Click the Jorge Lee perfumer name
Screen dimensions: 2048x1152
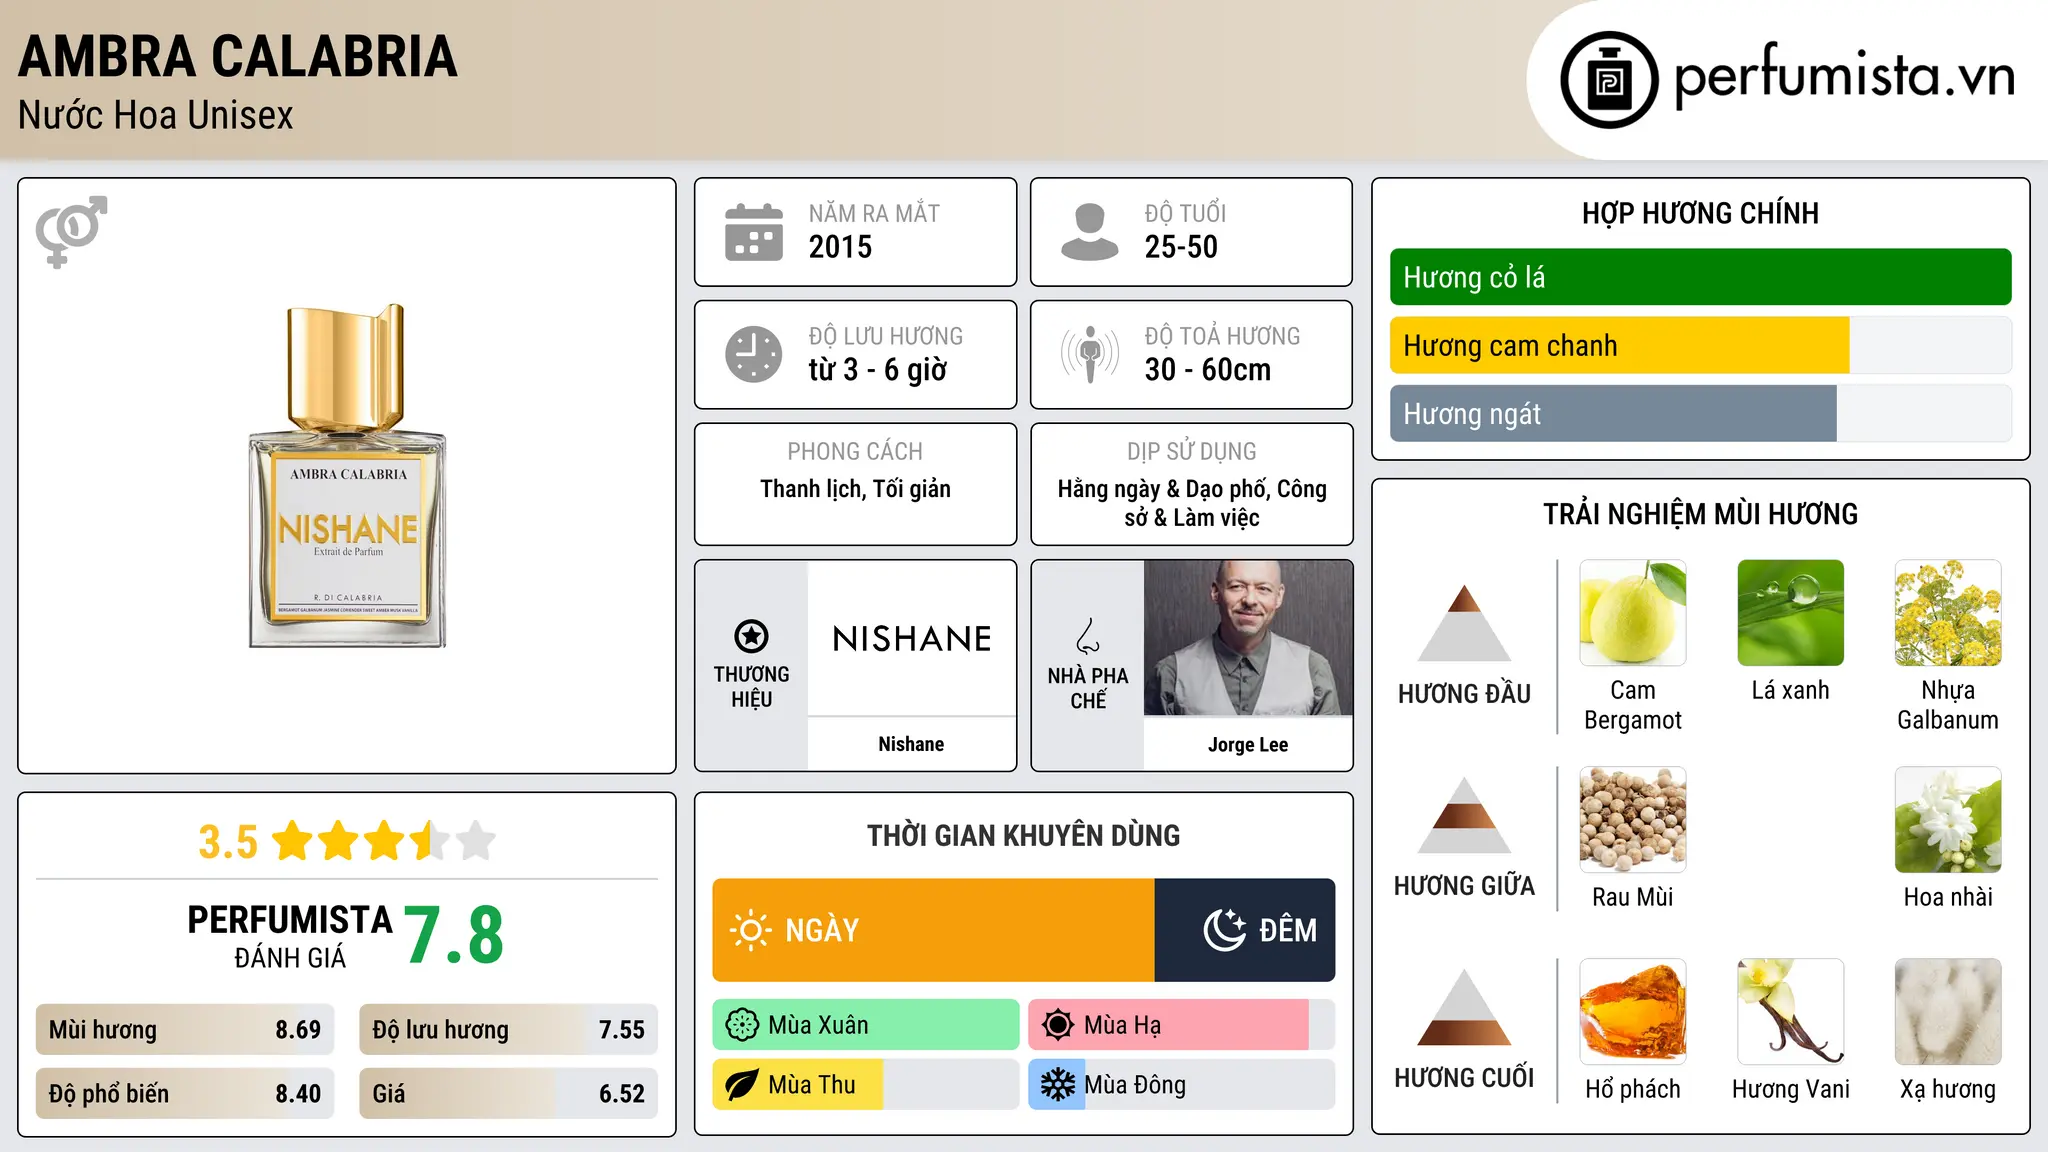point(1248,744)
